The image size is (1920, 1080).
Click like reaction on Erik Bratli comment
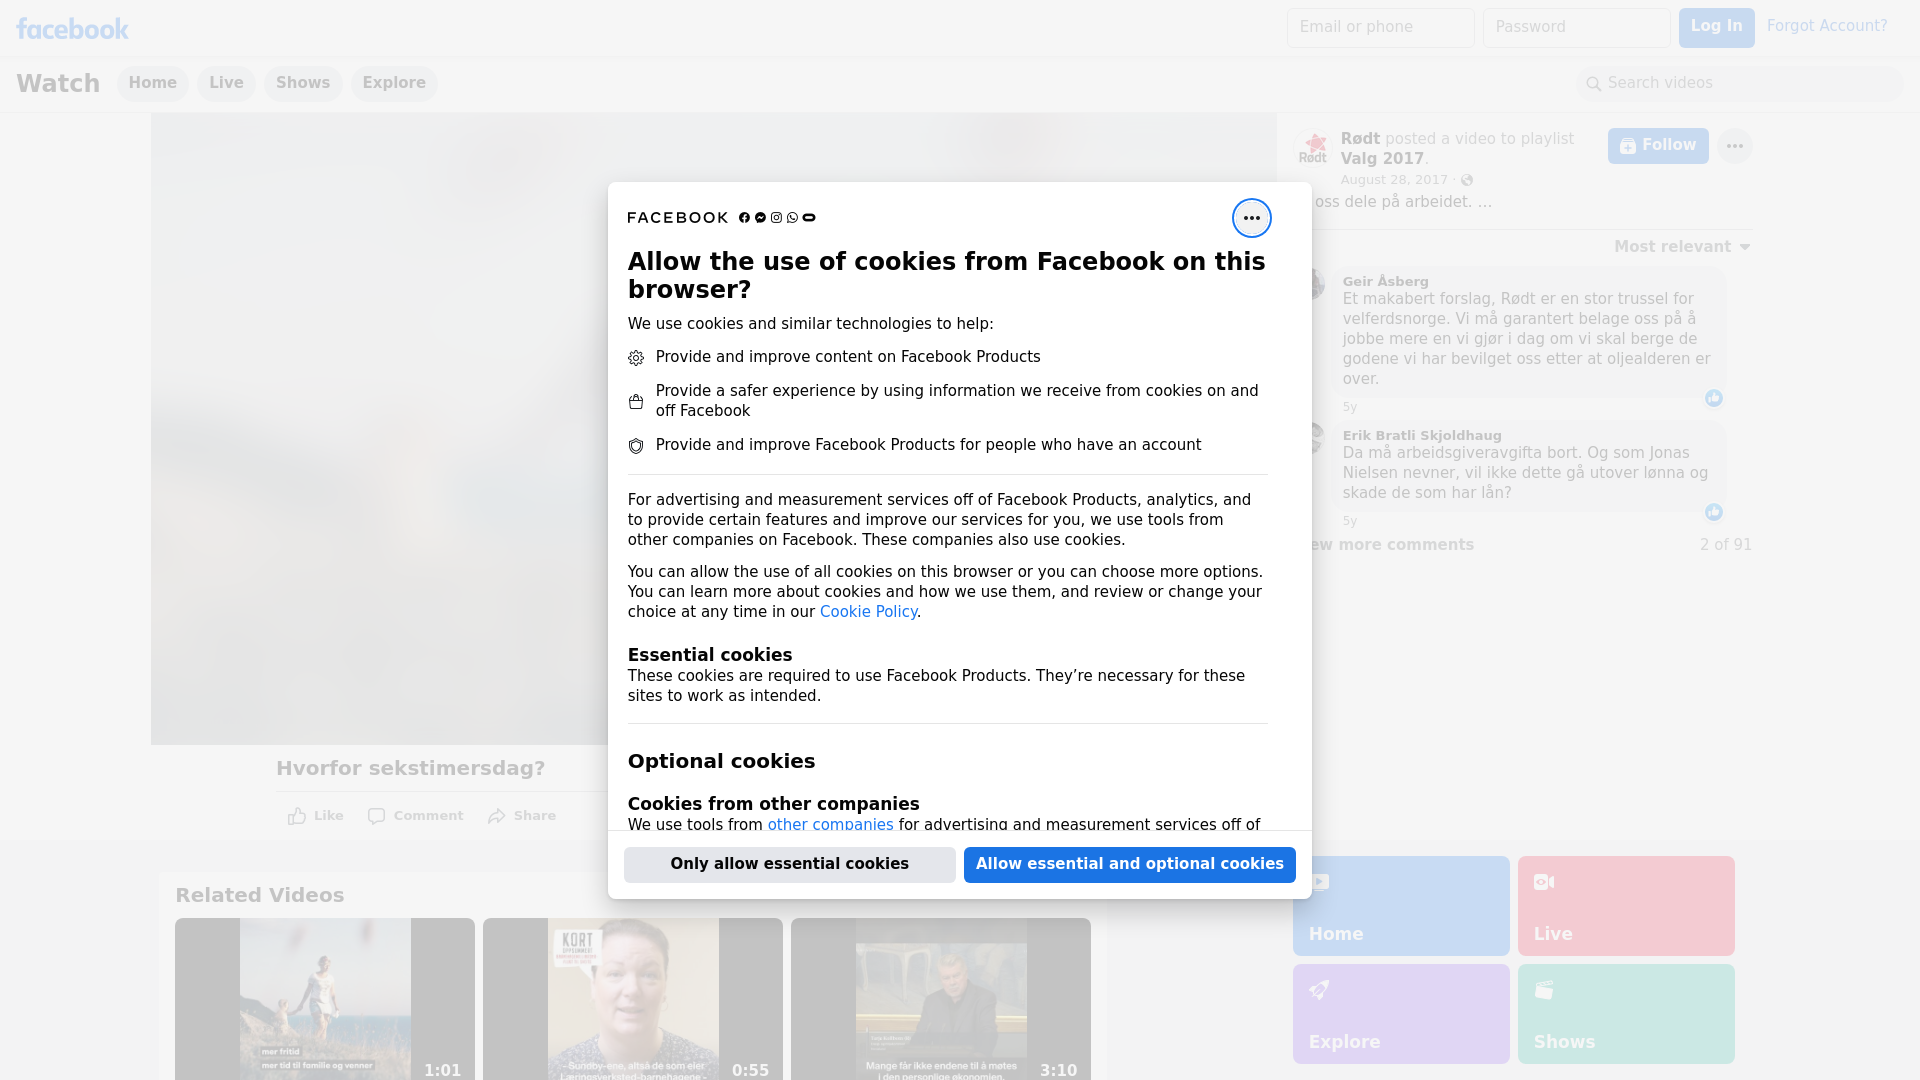[1713, 512]
